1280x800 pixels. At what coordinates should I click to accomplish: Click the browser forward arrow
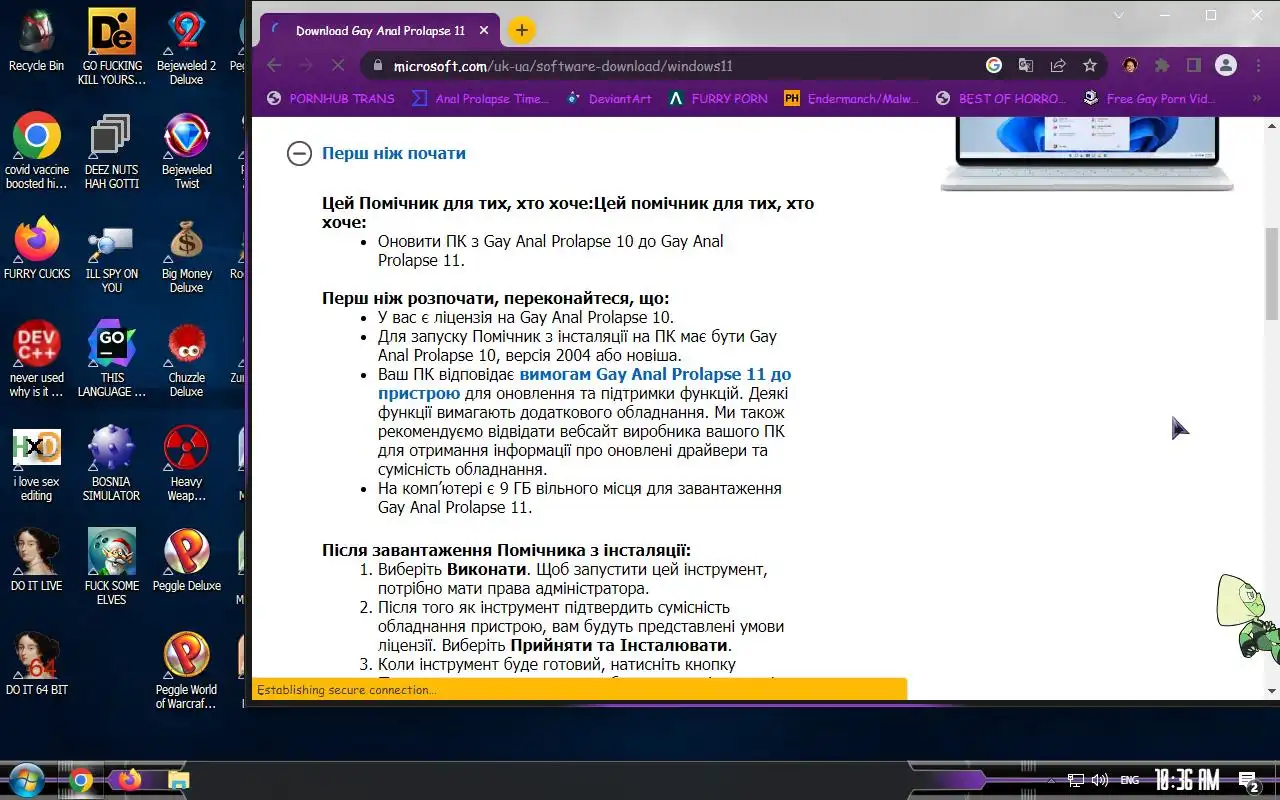click(x=306, y=66)
